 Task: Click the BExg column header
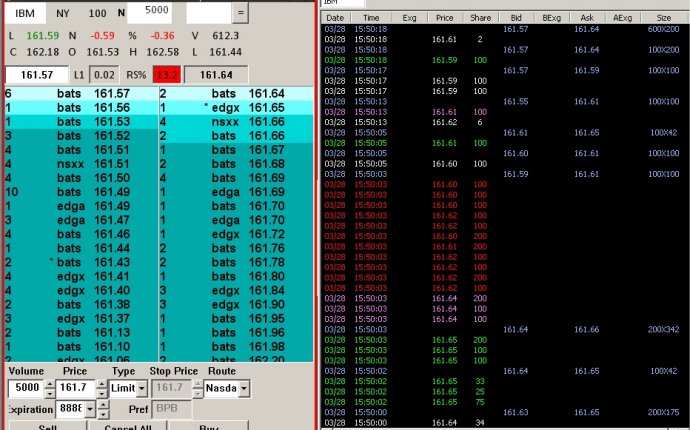pyautogui.click(x=551, y=18)
